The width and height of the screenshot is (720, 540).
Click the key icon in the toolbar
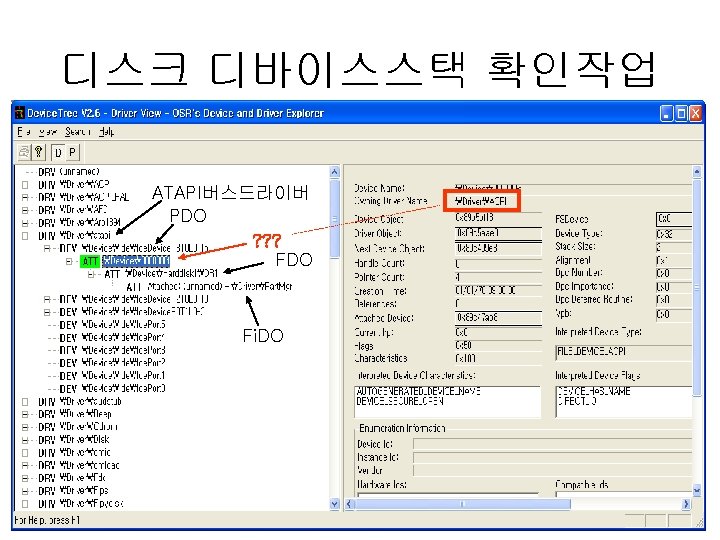coord(39,152)
